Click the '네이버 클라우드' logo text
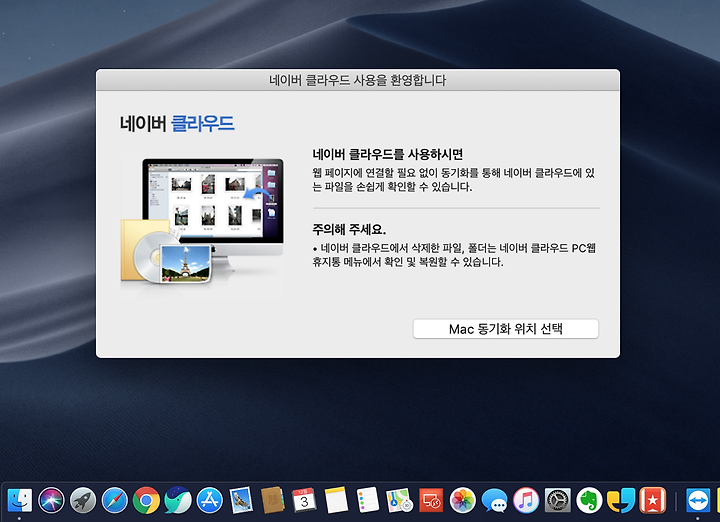 [177, 123]
